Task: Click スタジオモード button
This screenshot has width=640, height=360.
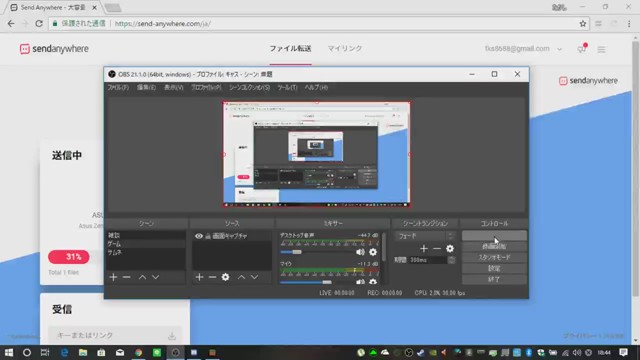Action: tap(494, 258)
